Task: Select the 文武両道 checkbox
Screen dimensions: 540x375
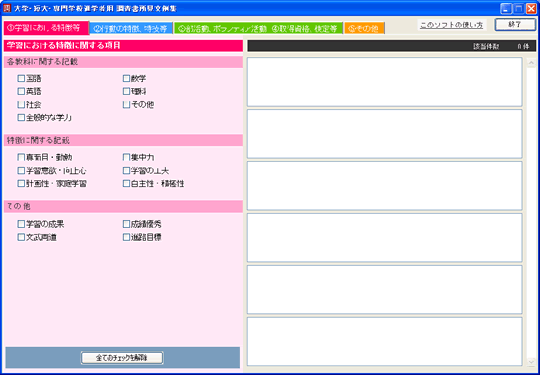Action: click(21, 237)
